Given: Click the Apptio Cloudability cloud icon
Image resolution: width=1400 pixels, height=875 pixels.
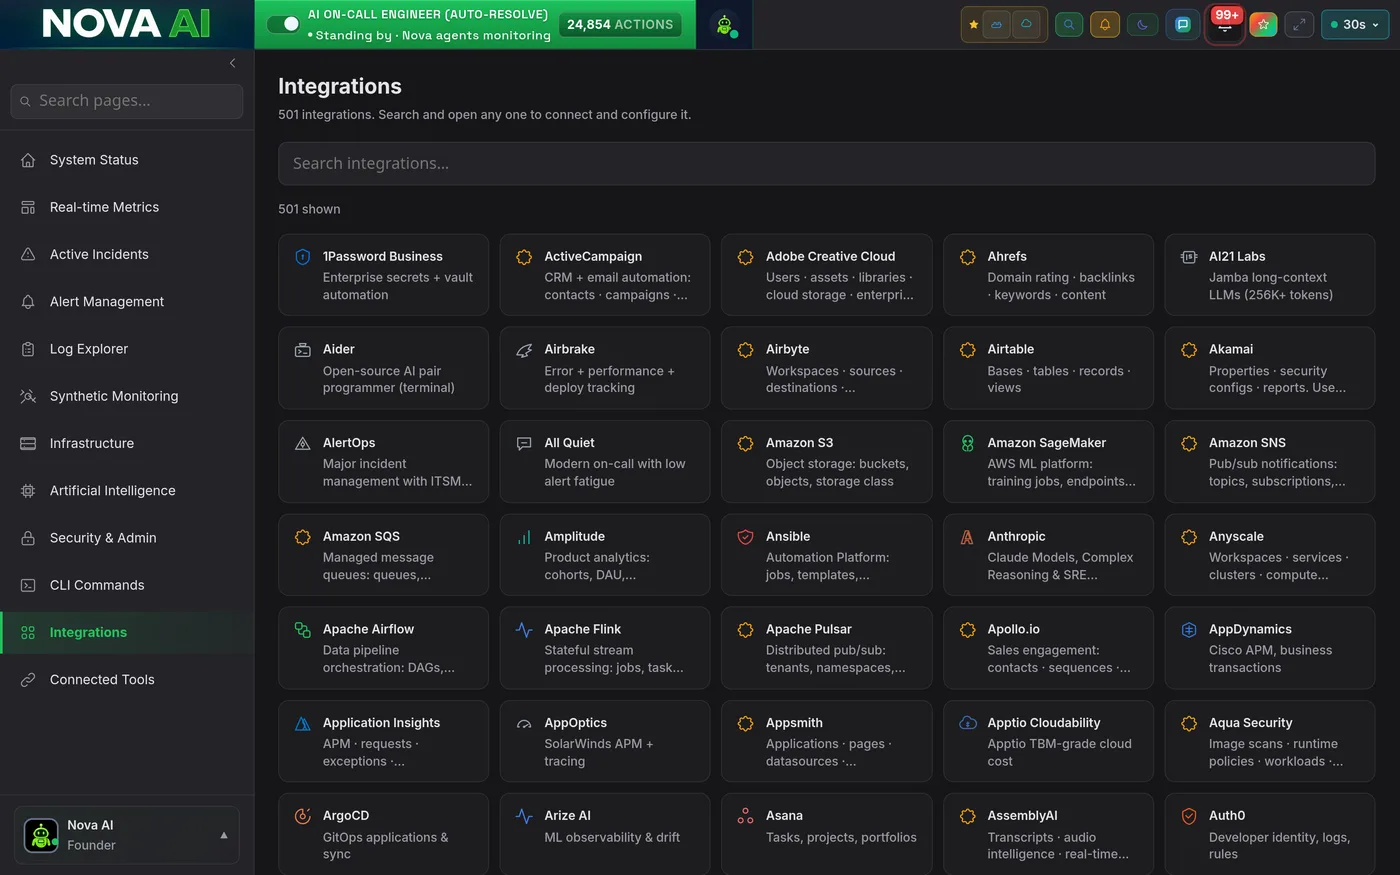Looking at the screenshot, I should [967, 723].
